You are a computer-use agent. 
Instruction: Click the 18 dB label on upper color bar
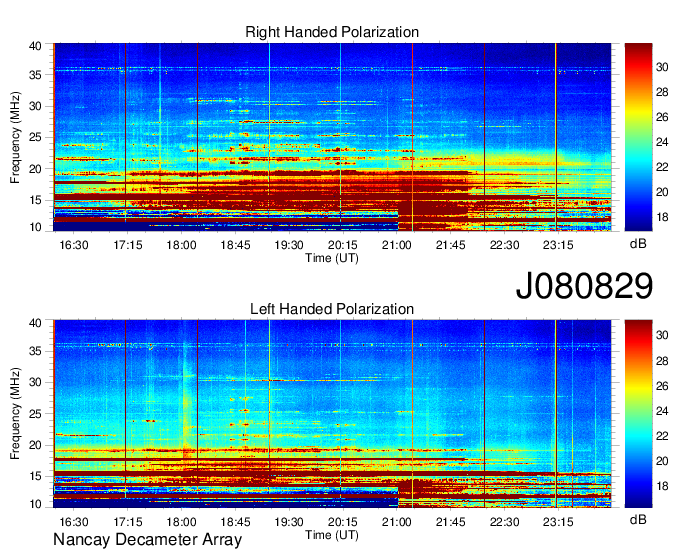pos(662,217)
